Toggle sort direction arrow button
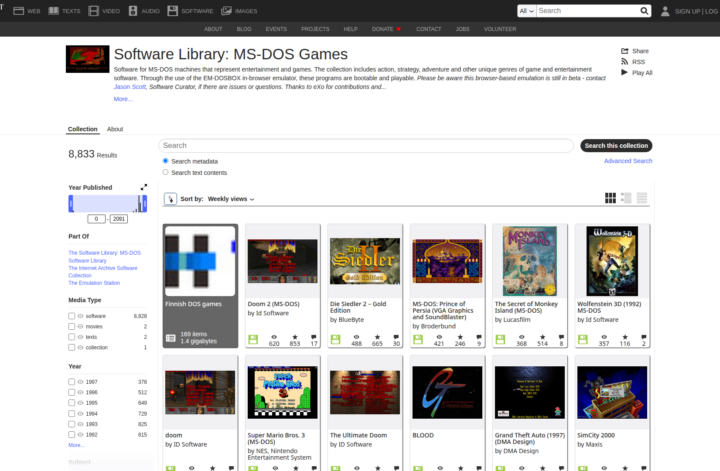The height and width of the screenshot is (471, 720). point(170,199)
